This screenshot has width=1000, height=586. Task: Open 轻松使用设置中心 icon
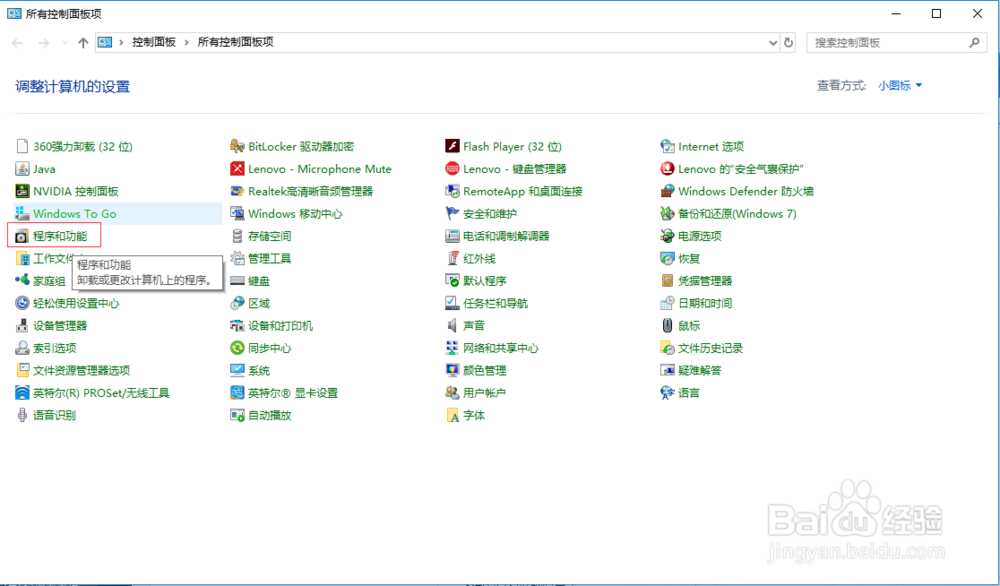22,304
